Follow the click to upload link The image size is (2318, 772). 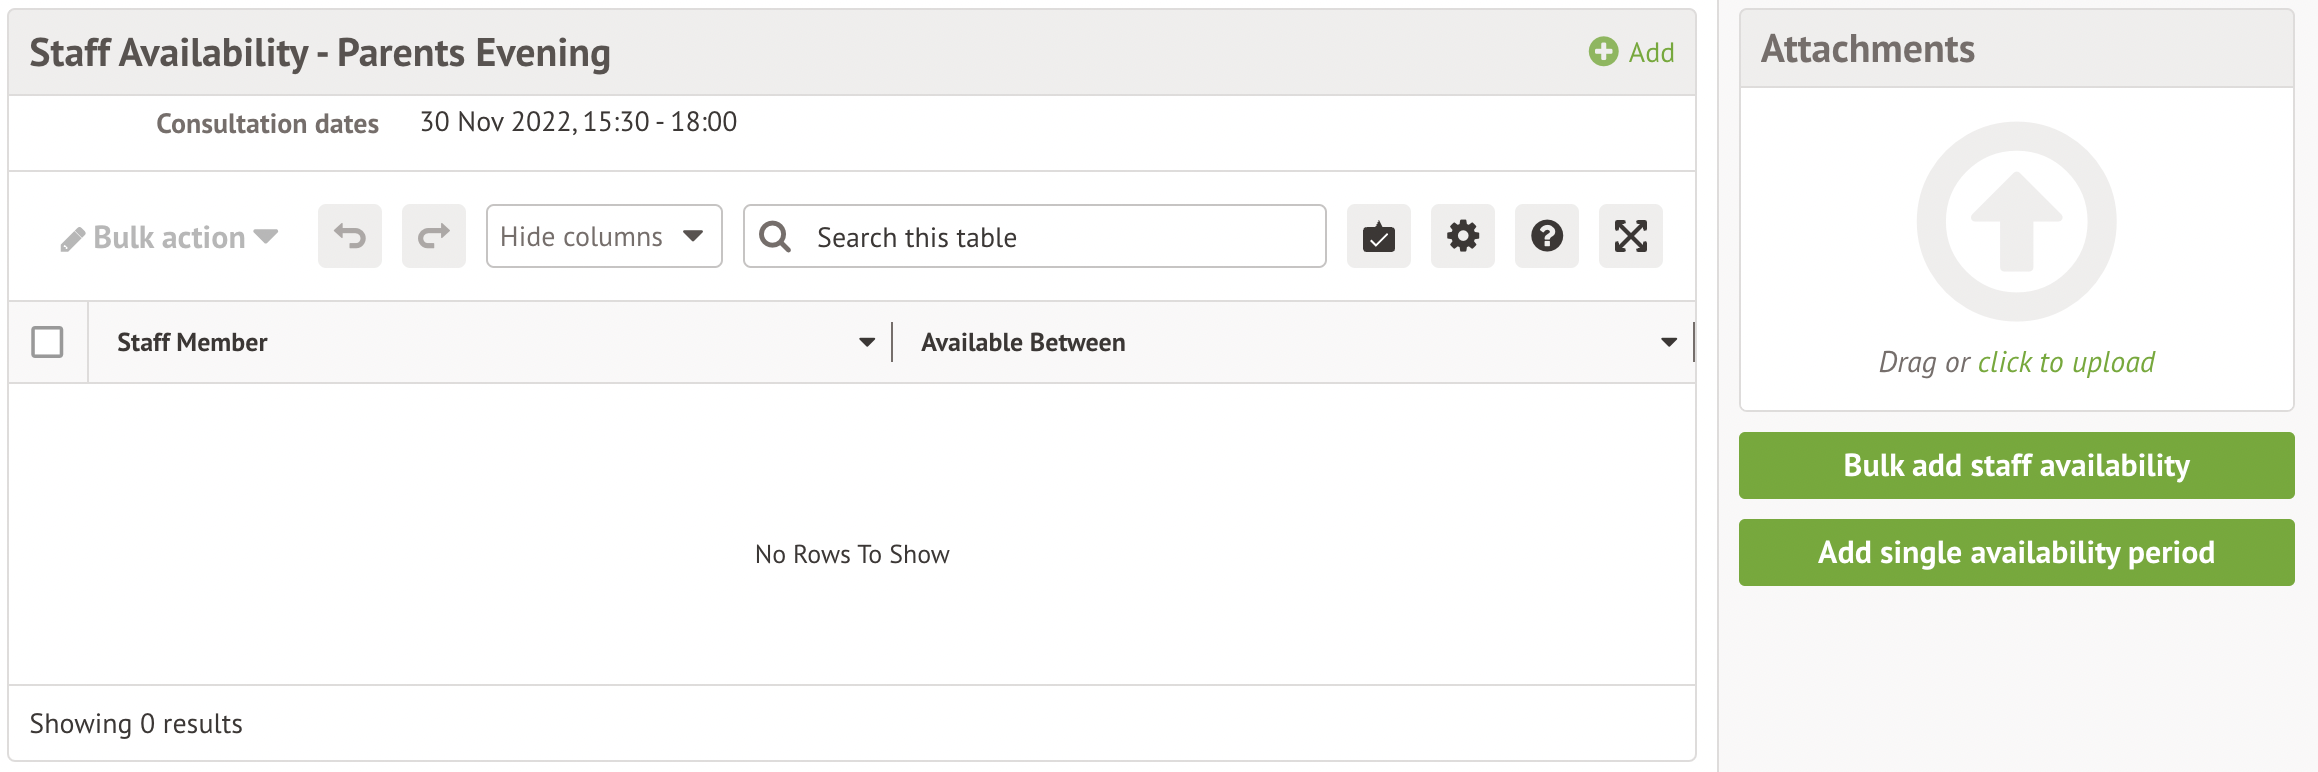(x=2066, y=362)
